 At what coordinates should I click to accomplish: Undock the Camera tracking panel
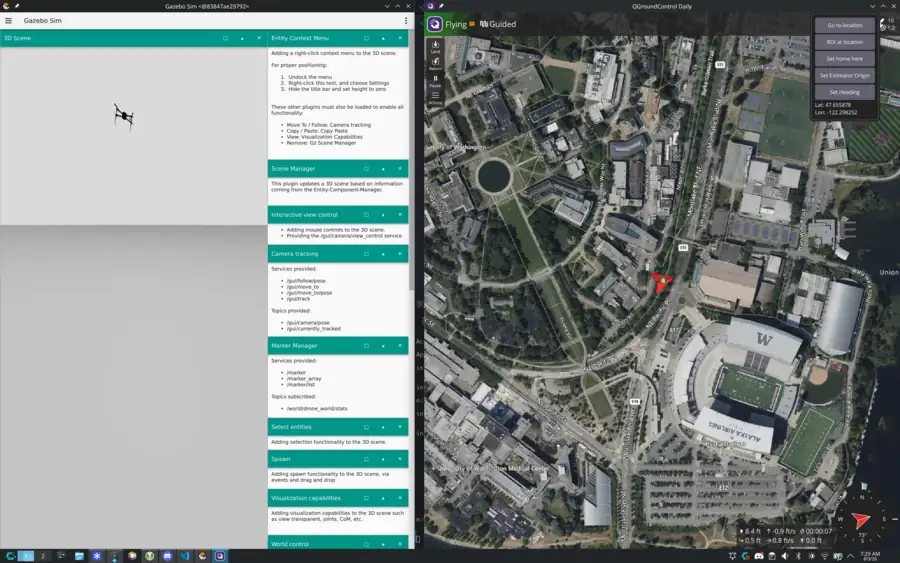(x=366, y=254)
